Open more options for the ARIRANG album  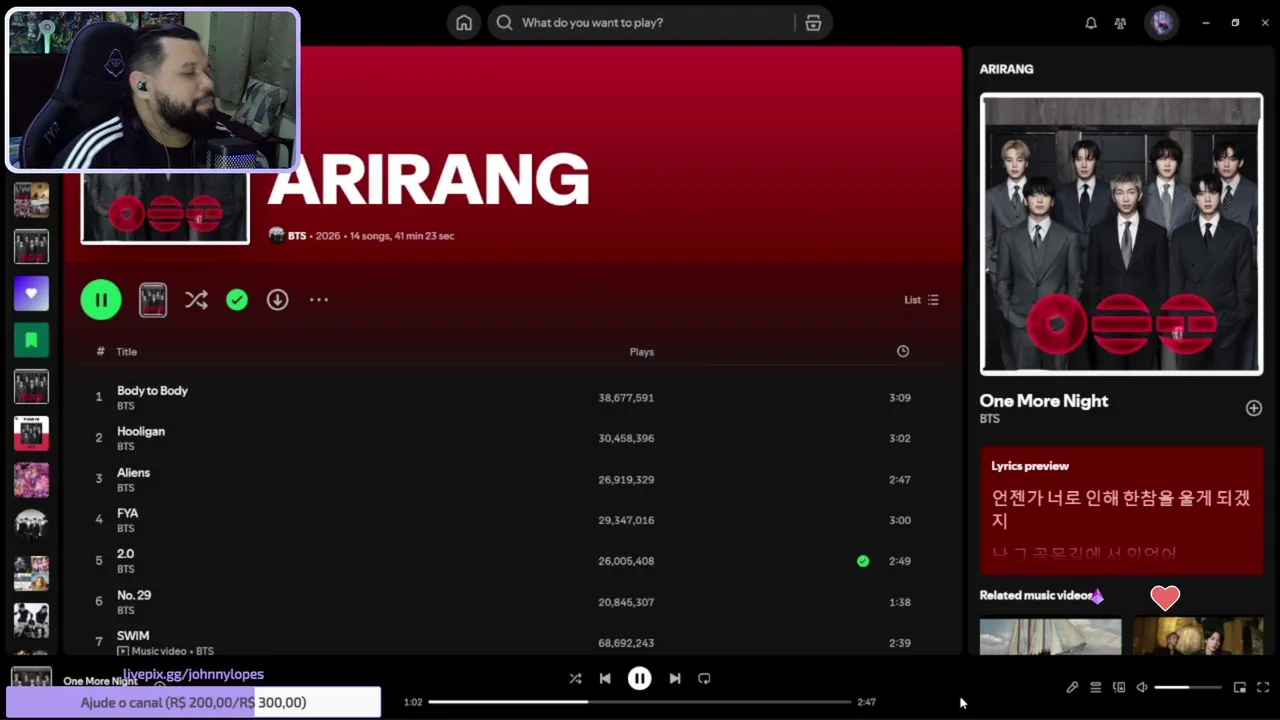(319, 300)
